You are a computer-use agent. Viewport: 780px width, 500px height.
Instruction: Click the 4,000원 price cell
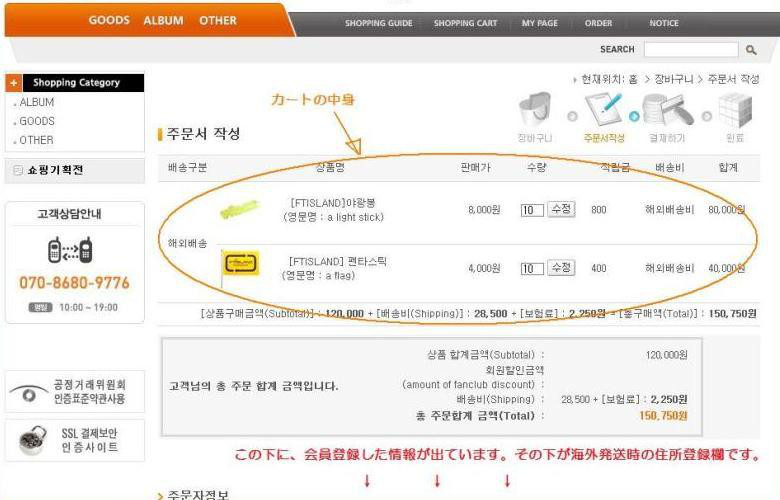tap(484, 269)
